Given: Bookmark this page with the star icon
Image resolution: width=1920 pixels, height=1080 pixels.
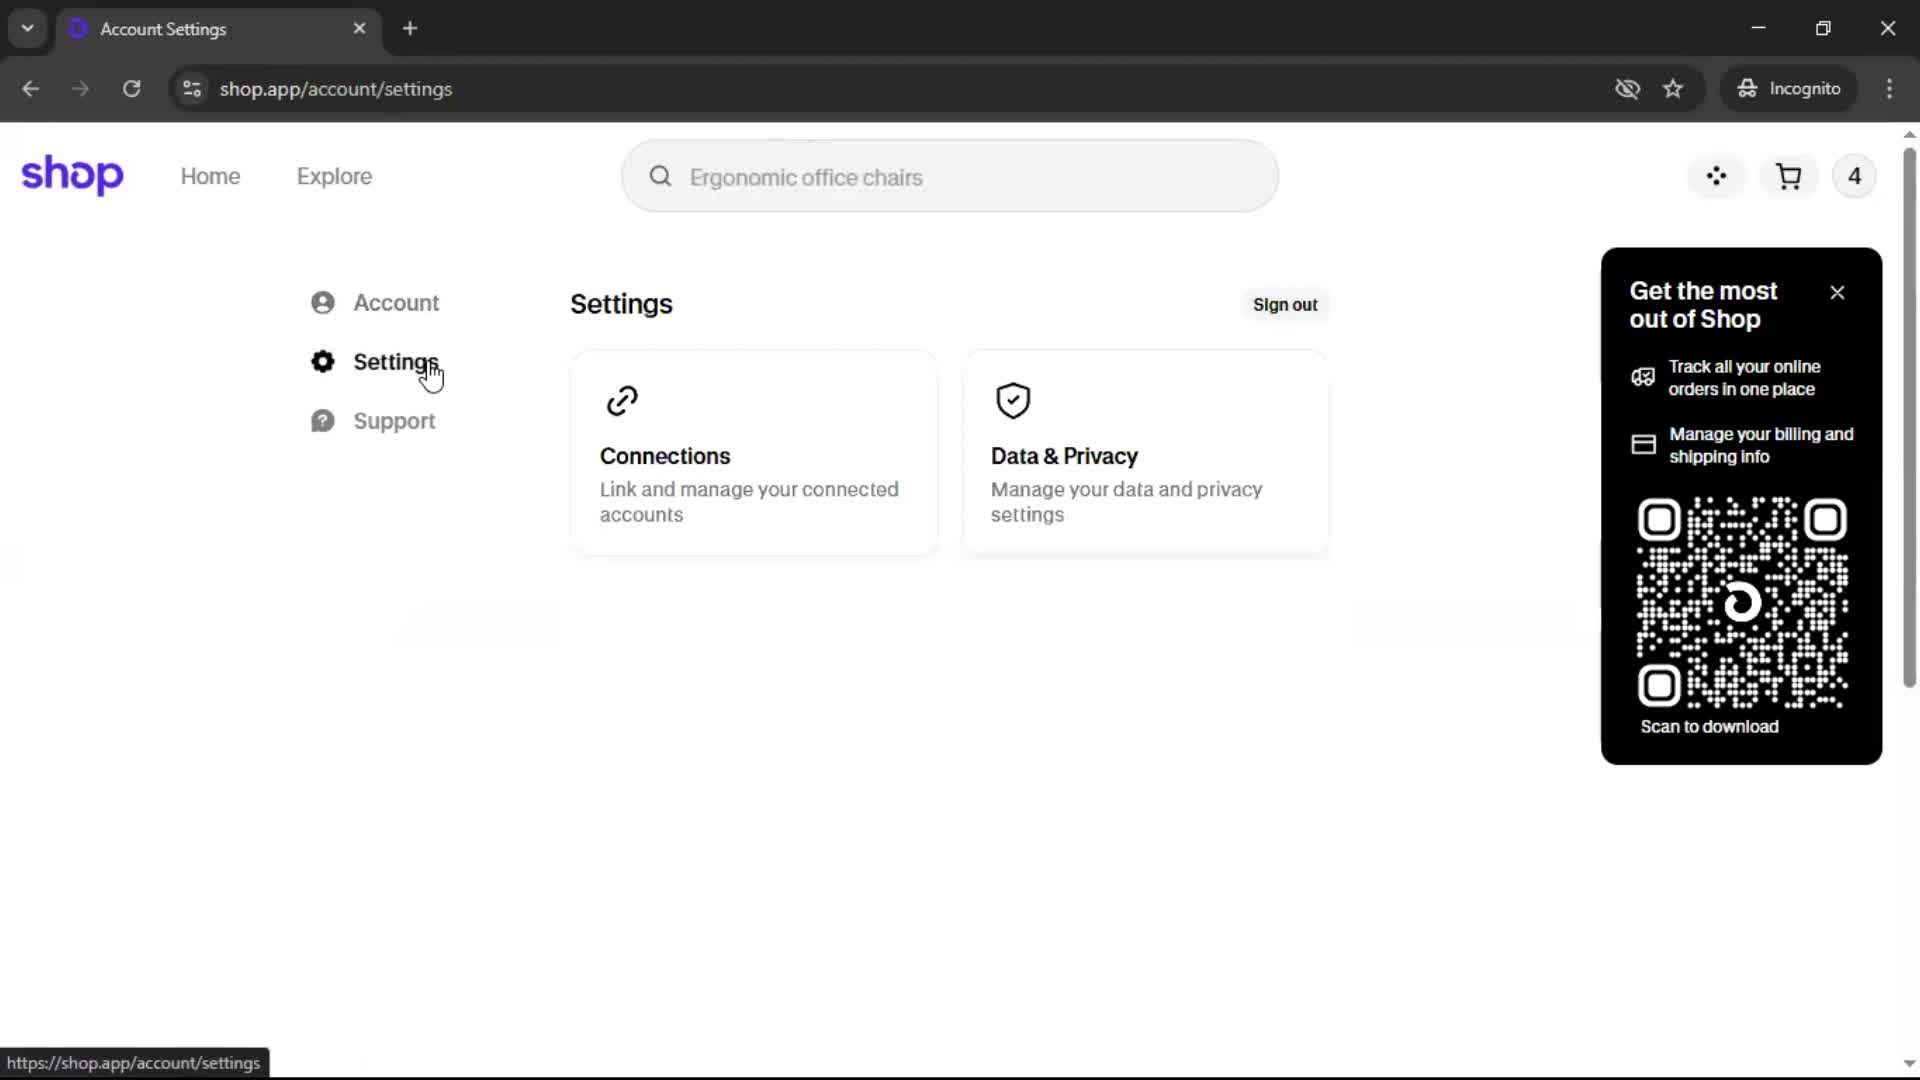Looking at the screenshot, I should click(x=1673, y=89).
